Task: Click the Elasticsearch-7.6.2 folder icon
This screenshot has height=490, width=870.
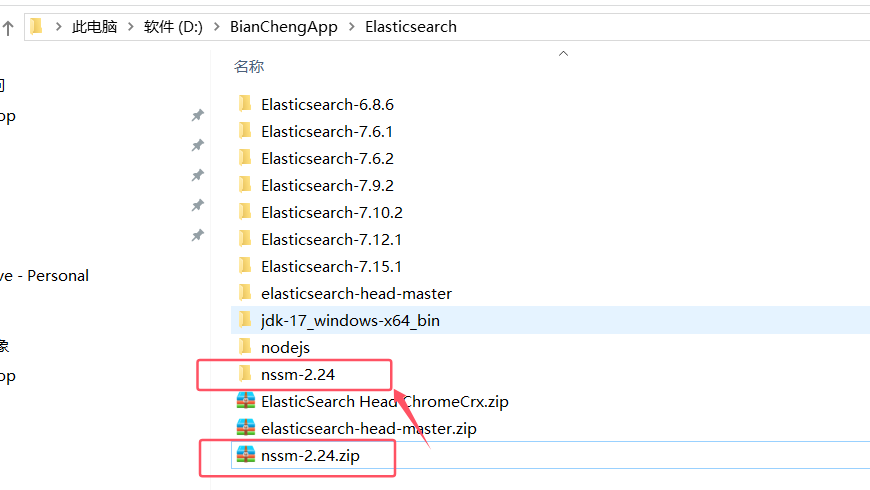Action: tap(245, 158)
